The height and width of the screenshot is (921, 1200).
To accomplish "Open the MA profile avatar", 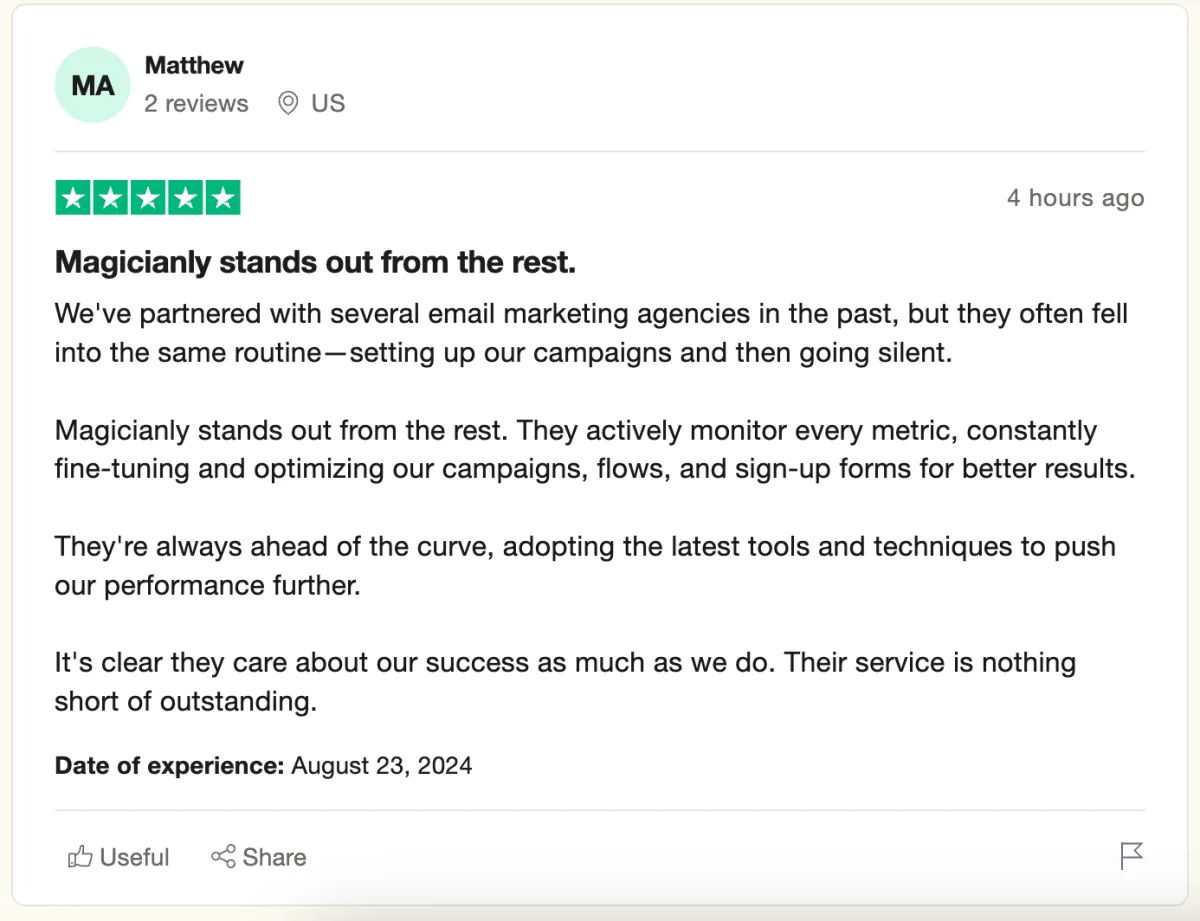I will [x=92, y=85].
